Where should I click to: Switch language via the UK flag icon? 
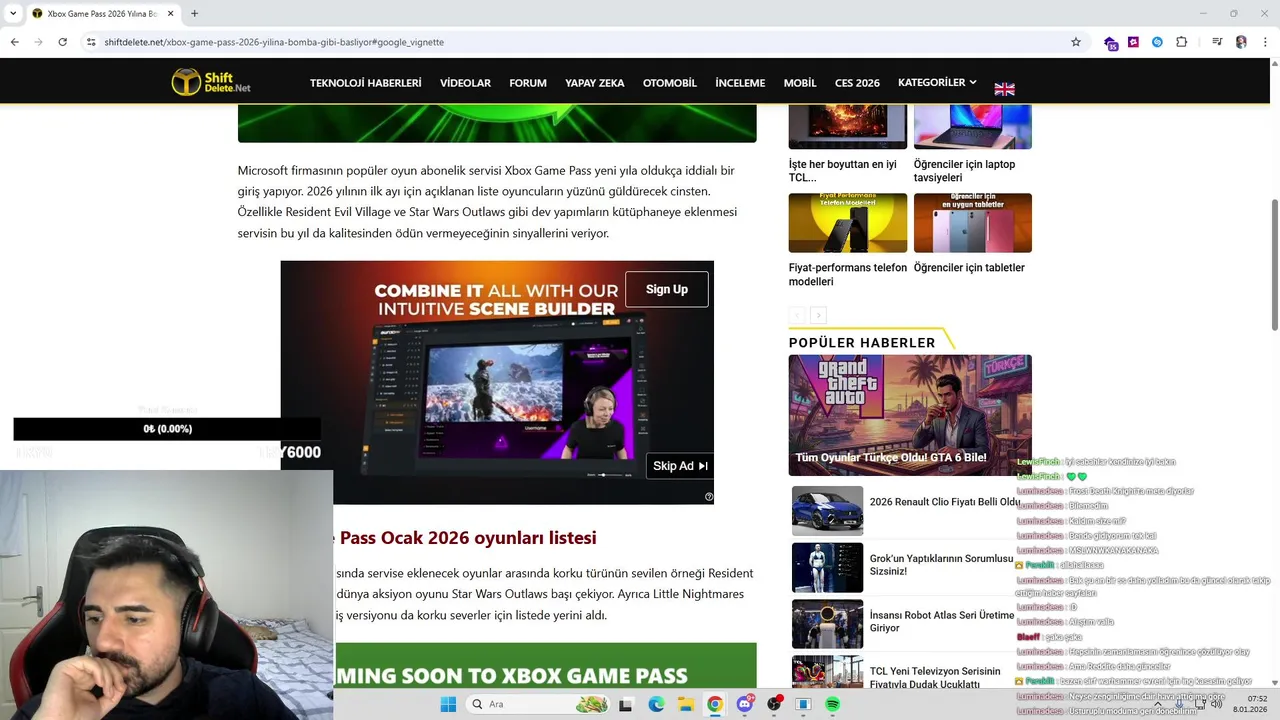[1004, 89]
